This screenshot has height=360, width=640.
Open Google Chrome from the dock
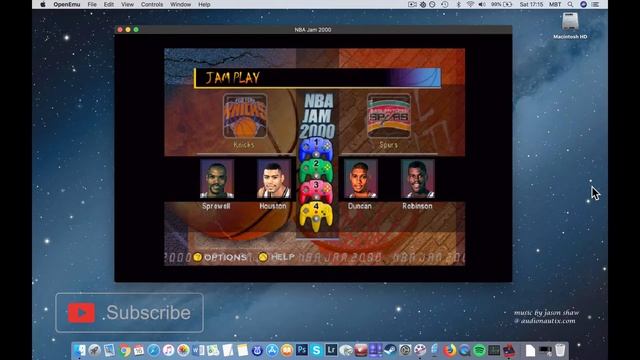pos(124,350)
